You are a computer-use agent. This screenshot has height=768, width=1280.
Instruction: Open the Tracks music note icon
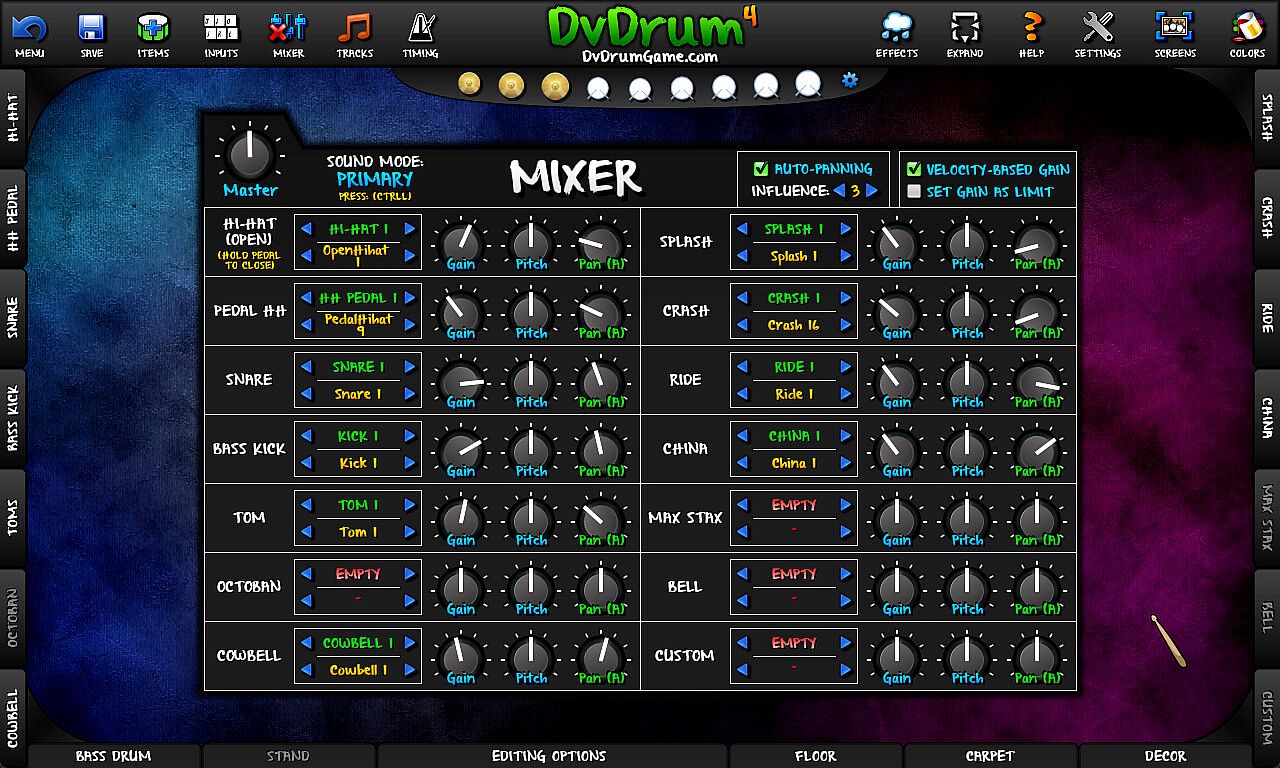pyautogui.click(x=354, y=28)
